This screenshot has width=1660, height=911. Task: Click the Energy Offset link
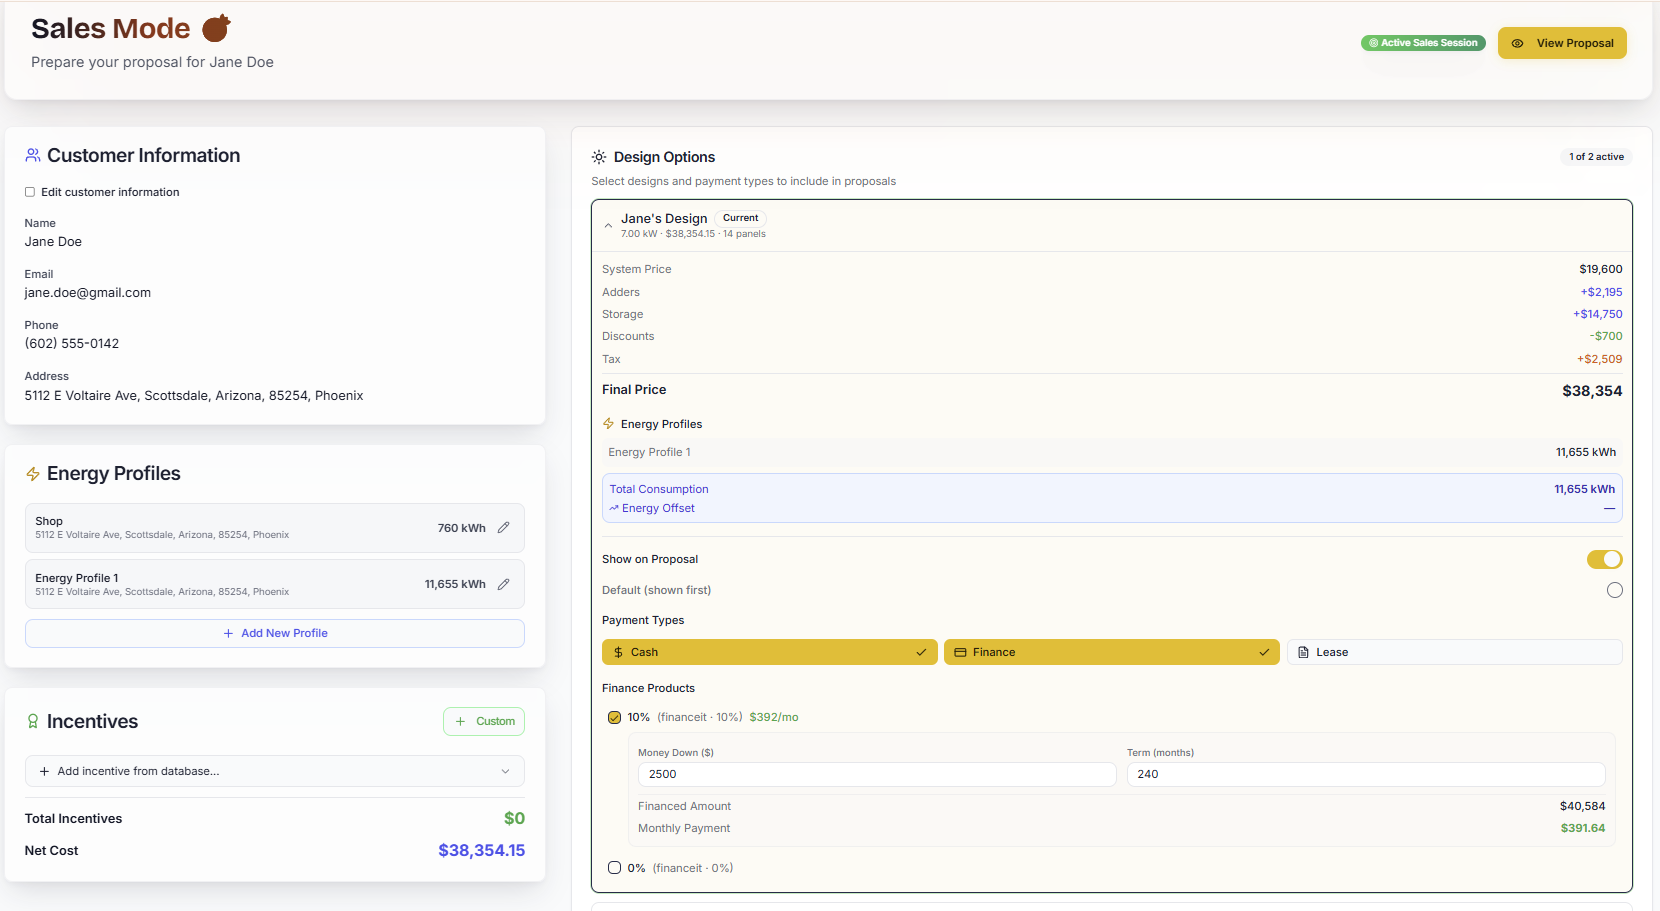pos(658,508)
